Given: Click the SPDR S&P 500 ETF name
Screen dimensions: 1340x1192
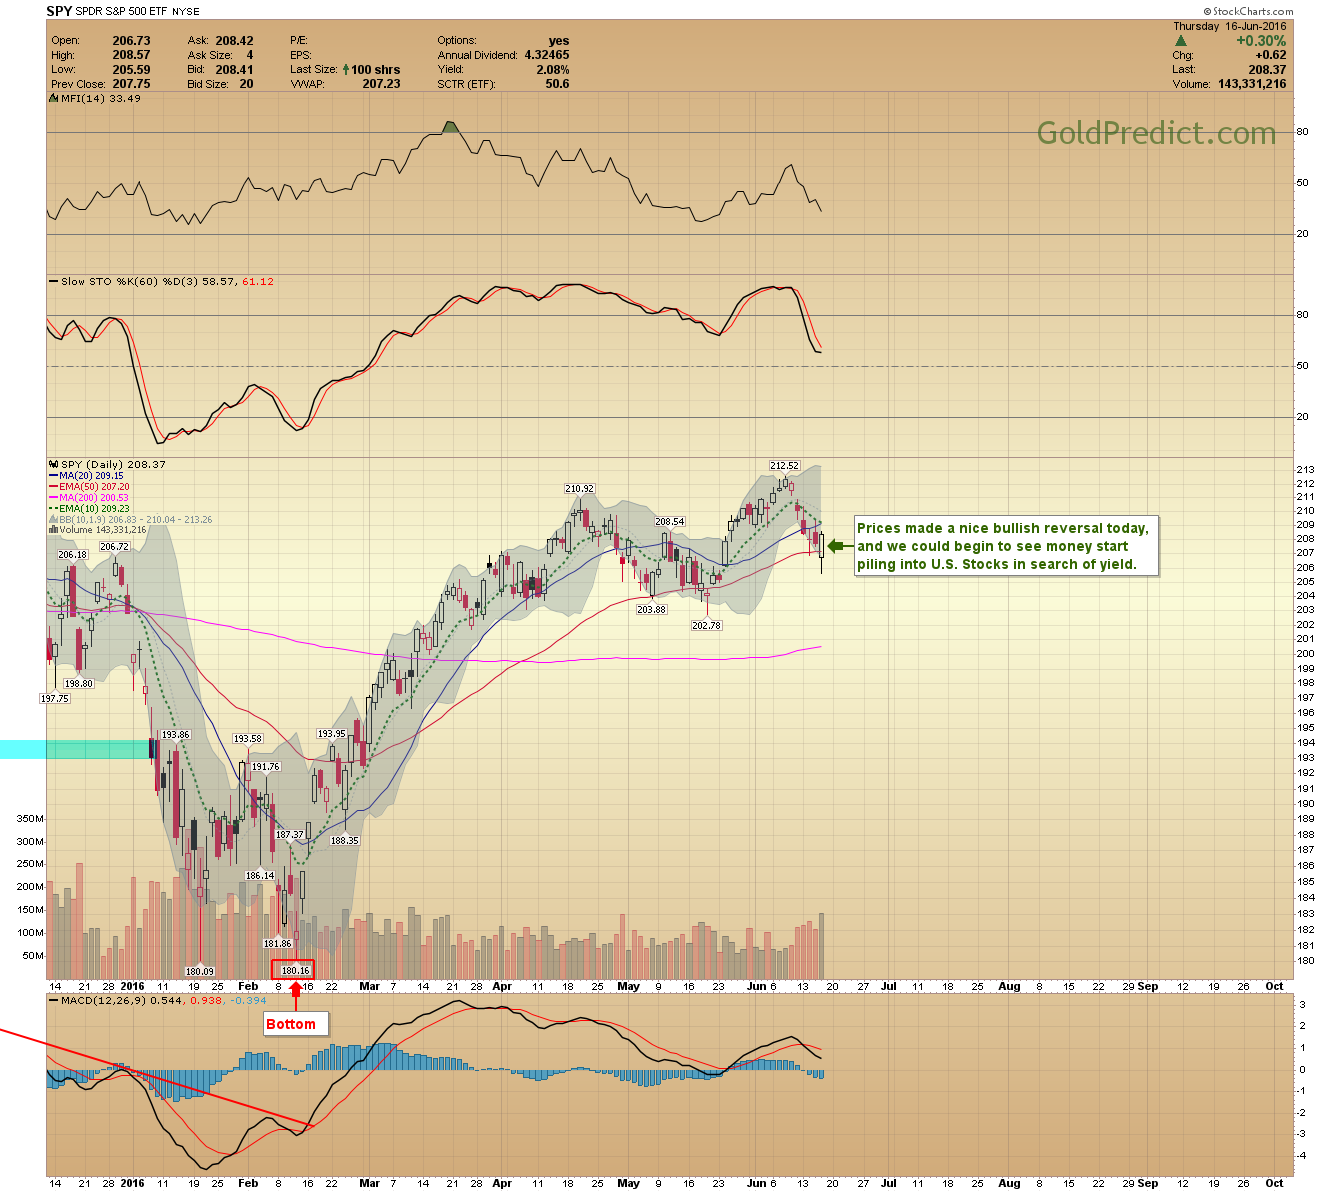Looking at the screenshot, I should click(124, 12).
